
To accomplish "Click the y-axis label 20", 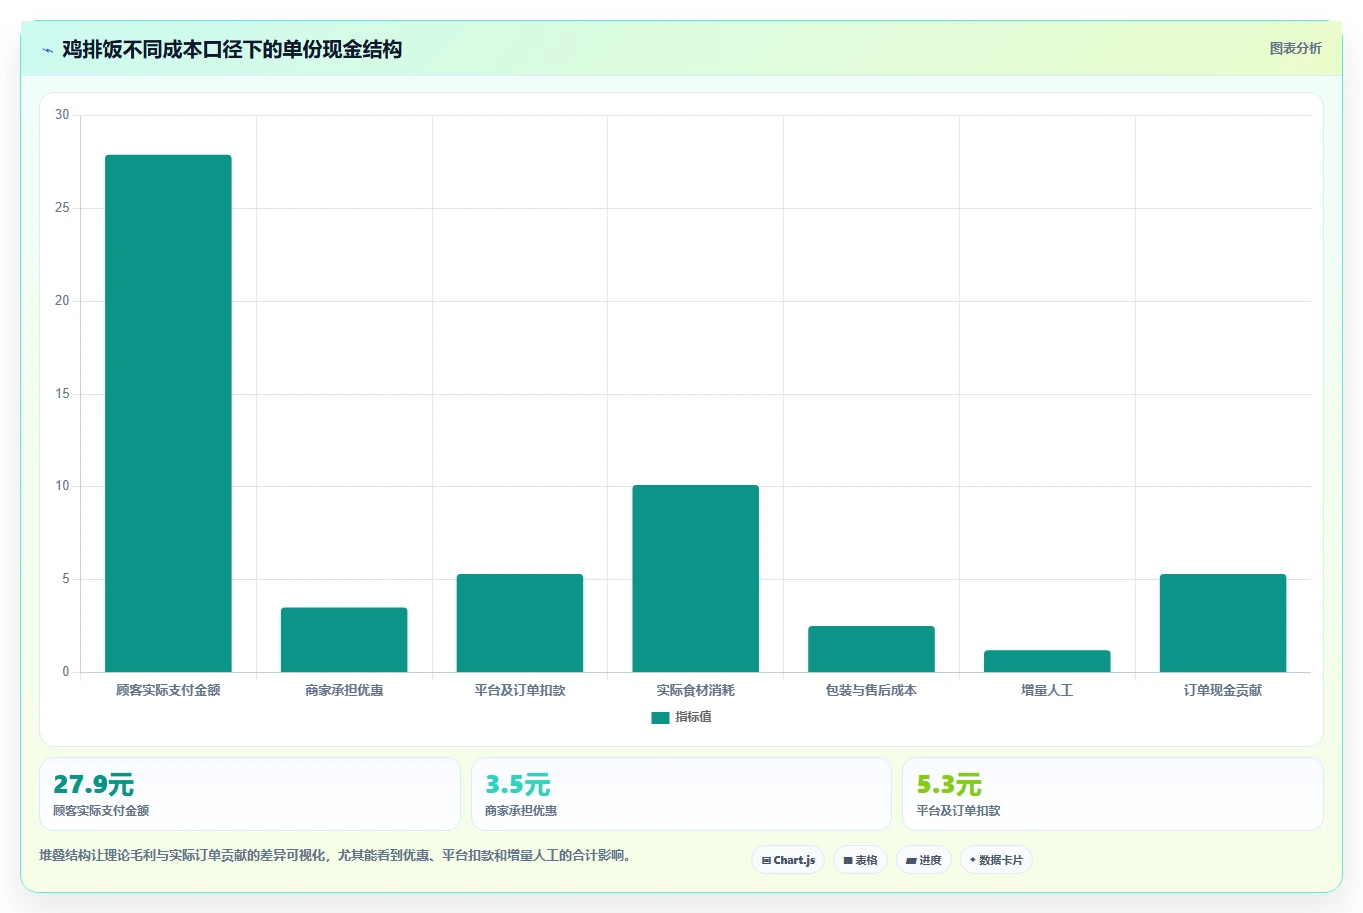I will (62, 301).
